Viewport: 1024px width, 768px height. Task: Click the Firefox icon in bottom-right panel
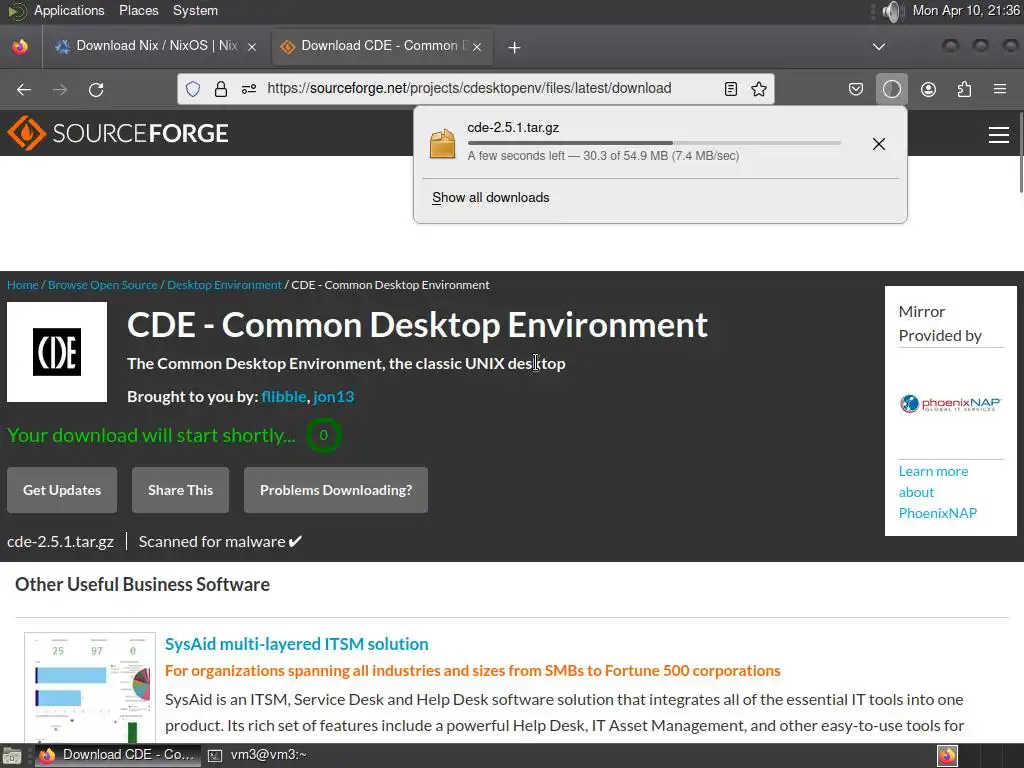tap(947, 756)
